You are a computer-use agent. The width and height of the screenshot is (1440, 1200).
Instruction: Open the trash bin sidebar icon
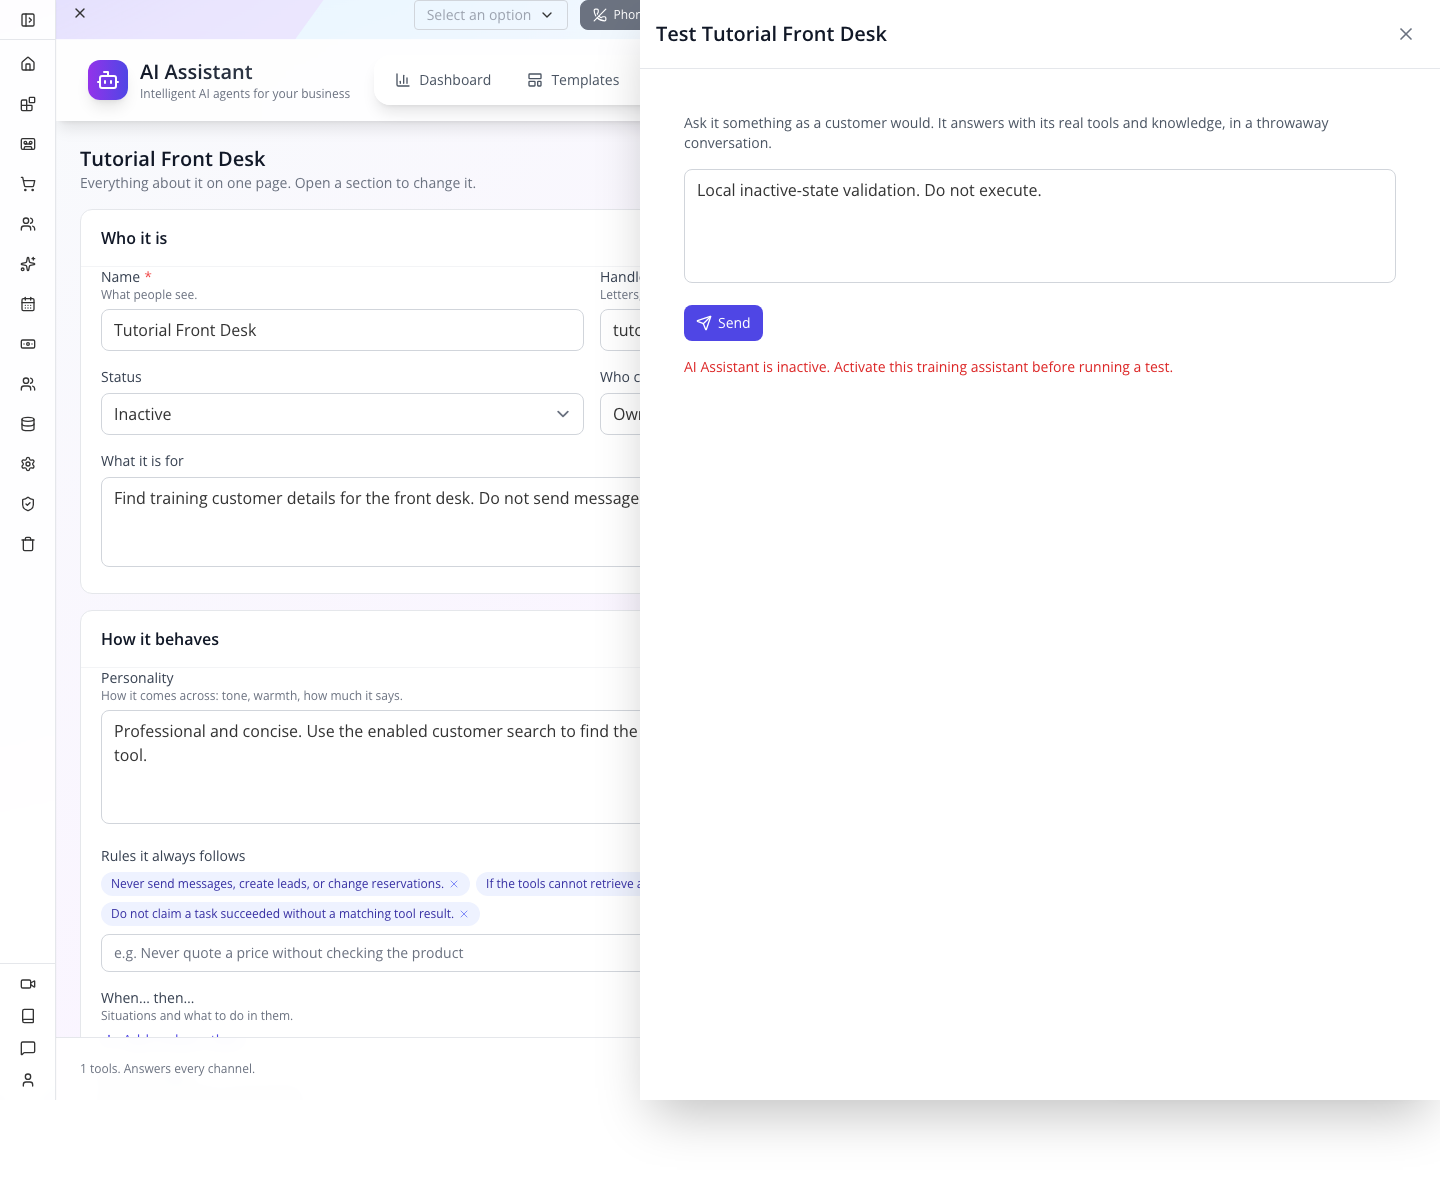tap(28, 544)
